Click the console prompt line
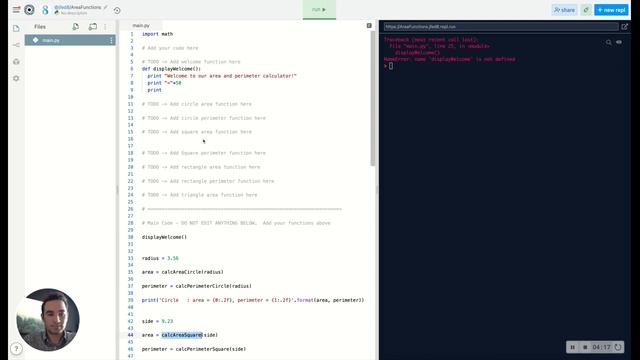The image size is (640, 360). pos(389,66)
